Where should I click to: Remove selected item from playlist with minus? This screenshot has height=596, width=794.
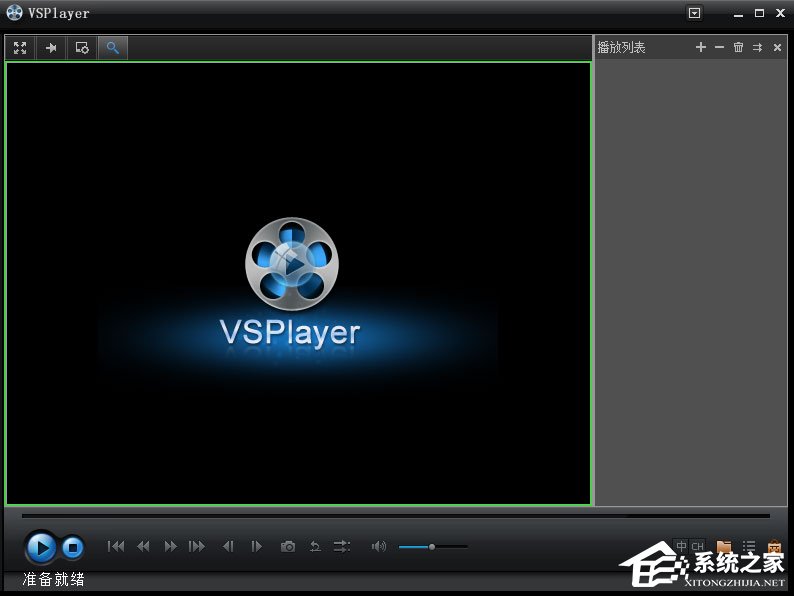point(720,47)
